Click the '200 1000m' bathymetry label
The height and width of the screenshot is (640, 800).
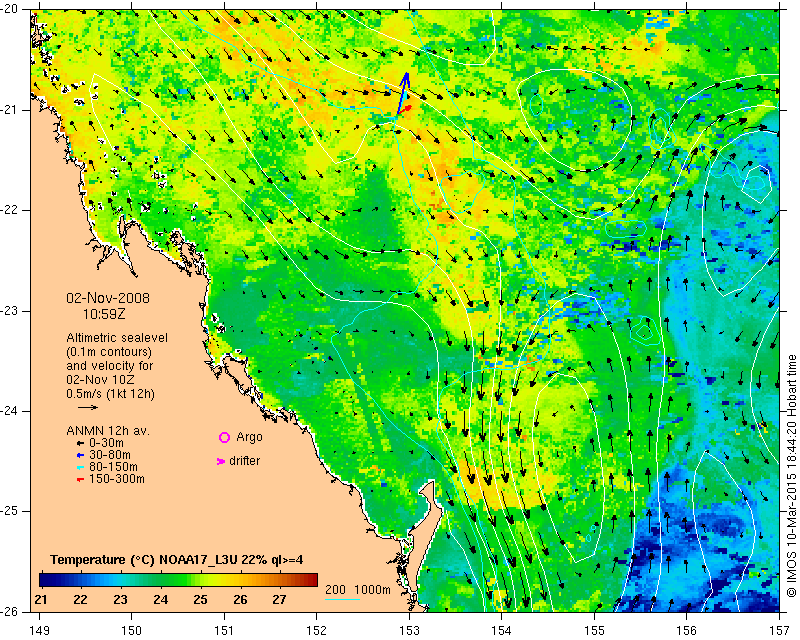click(358, 590)
